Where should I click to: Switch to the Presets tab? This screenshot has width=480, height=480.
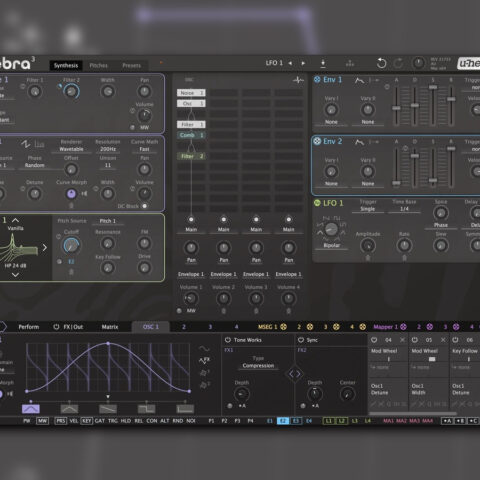pos(131,65)
